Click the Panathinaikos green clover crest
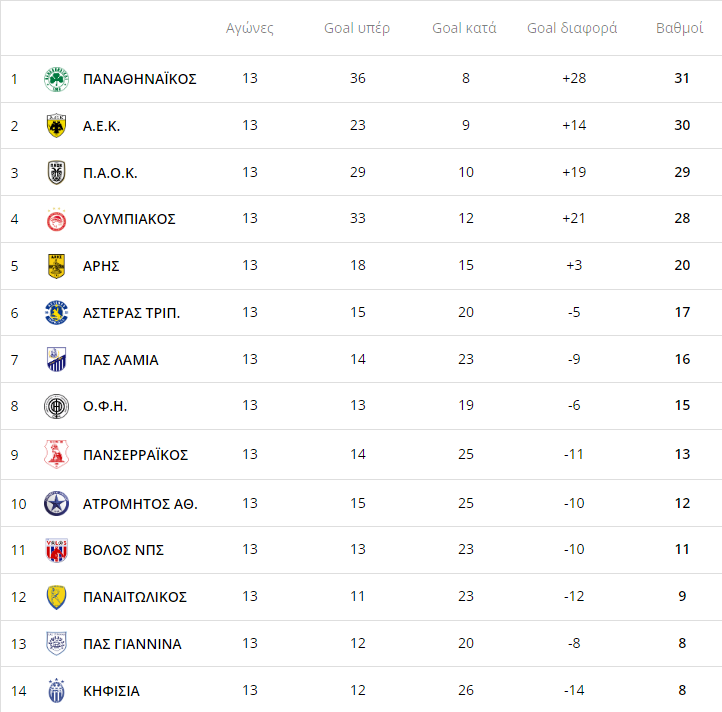The width and height of the screenshot is (722, 712). click(56, 79)
